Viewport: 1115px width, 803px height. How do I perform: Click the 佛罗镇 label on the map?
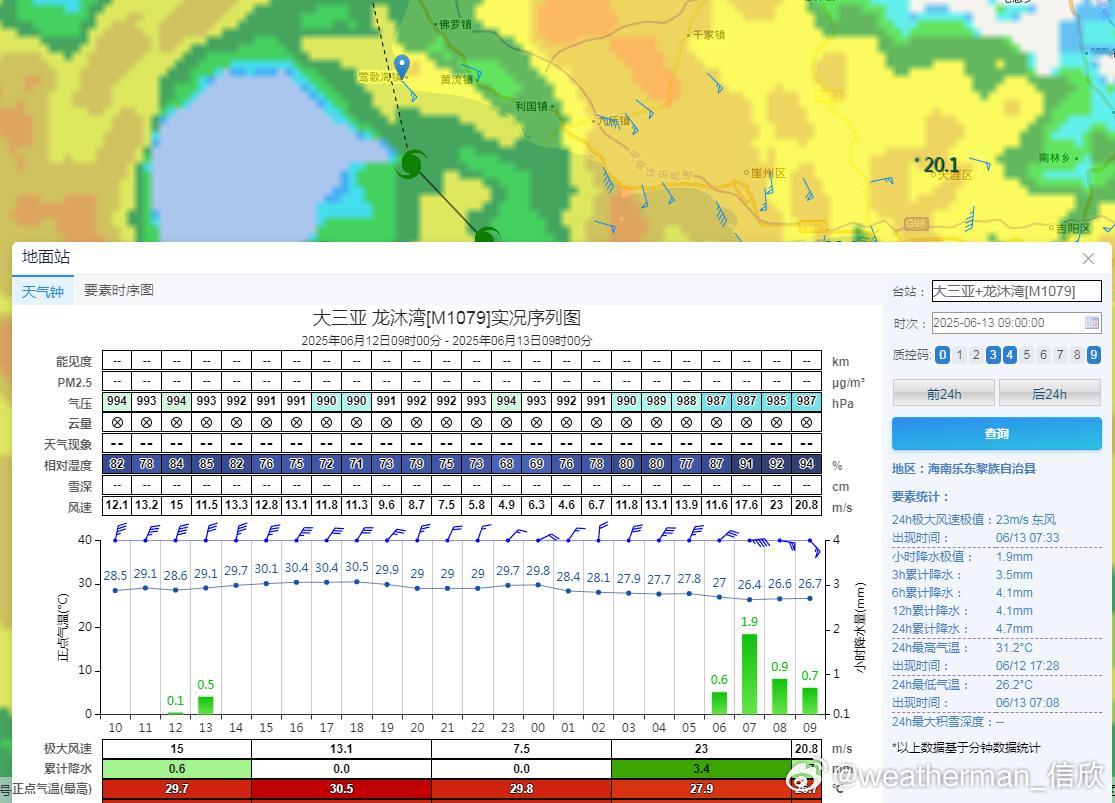455,25
